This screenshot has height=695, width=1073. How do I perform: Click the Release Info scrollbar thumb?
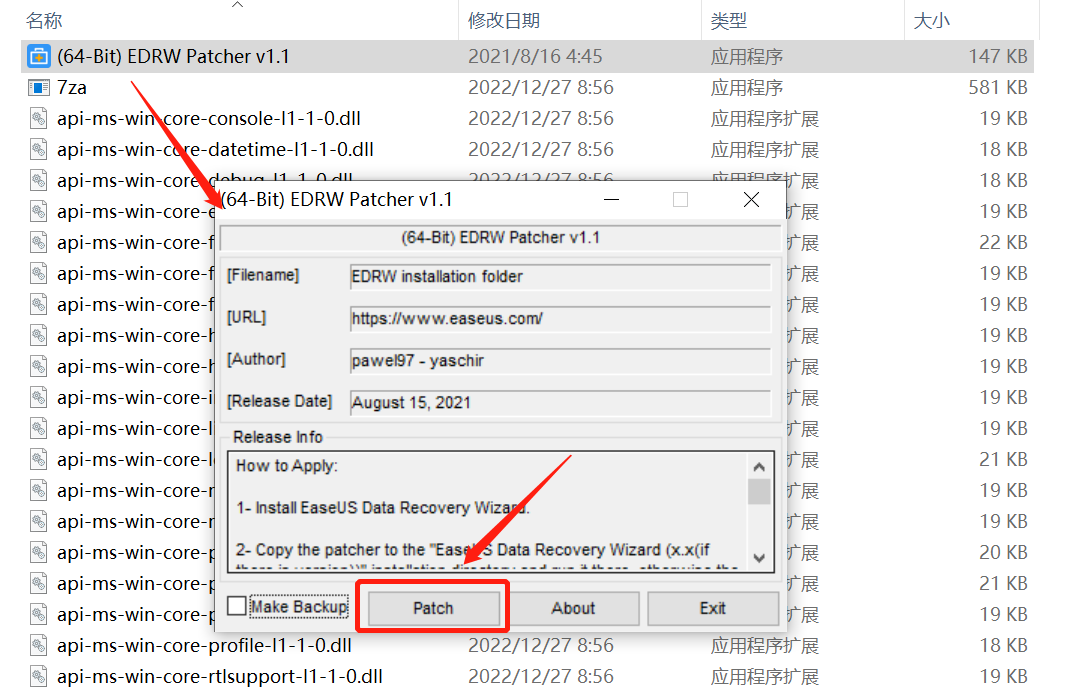coord(759,491)
